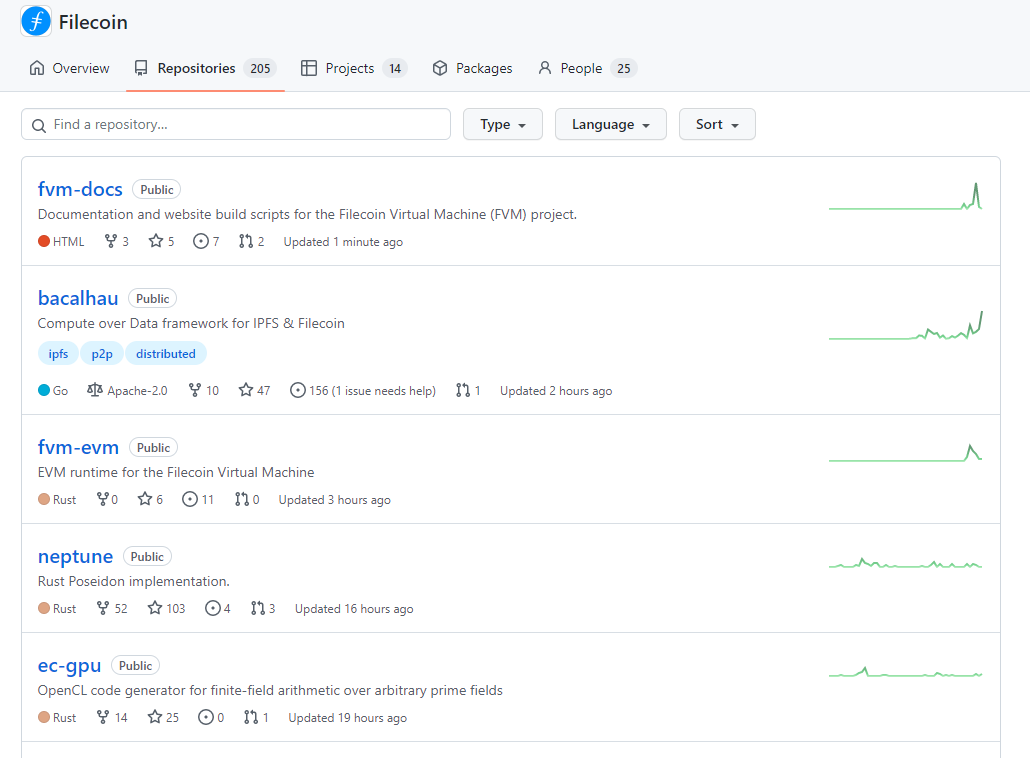View ec-gpu star icon with 25

154,717
